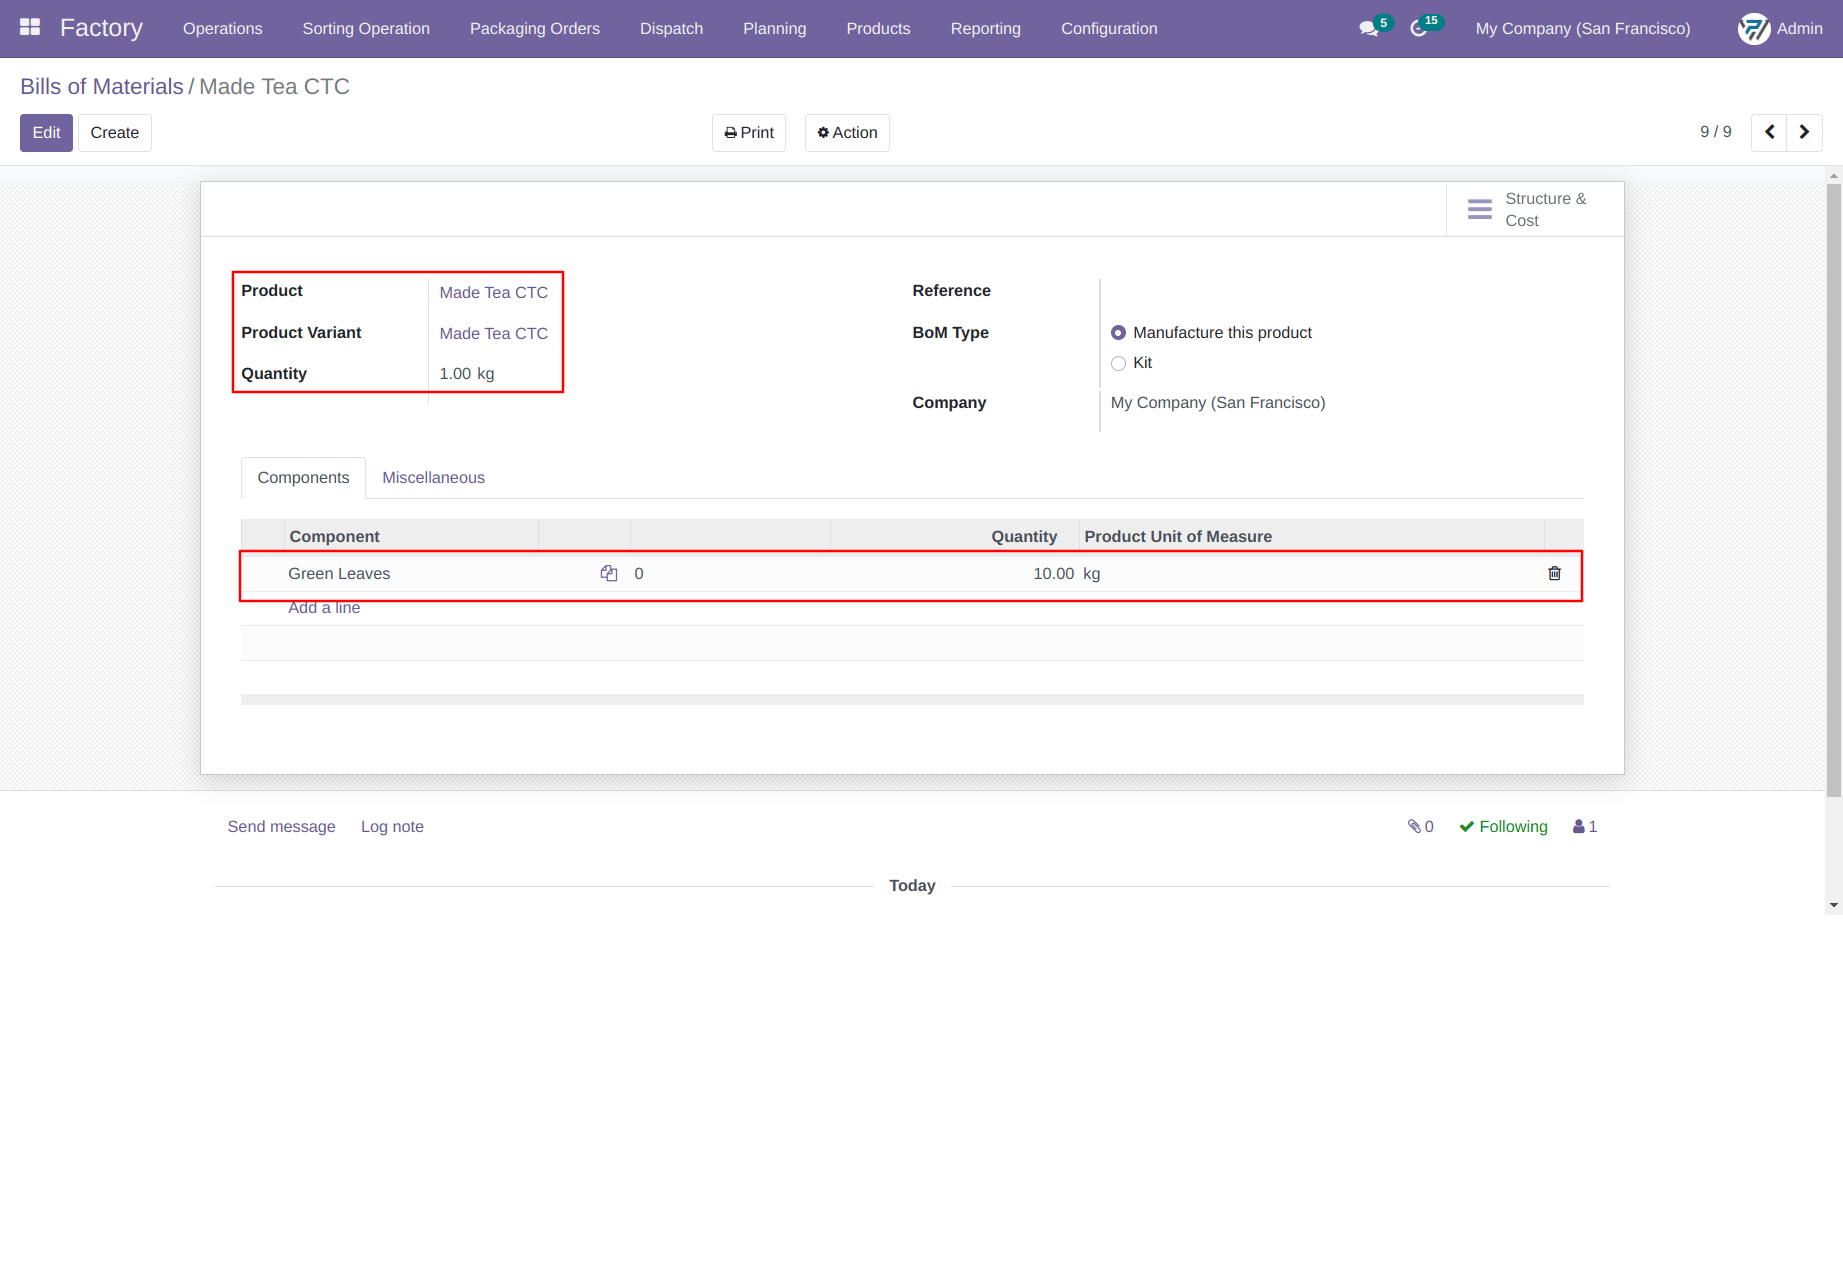The image size is (1843, 1271).
Task: Click the Add a line link
Action: [324, 608]
